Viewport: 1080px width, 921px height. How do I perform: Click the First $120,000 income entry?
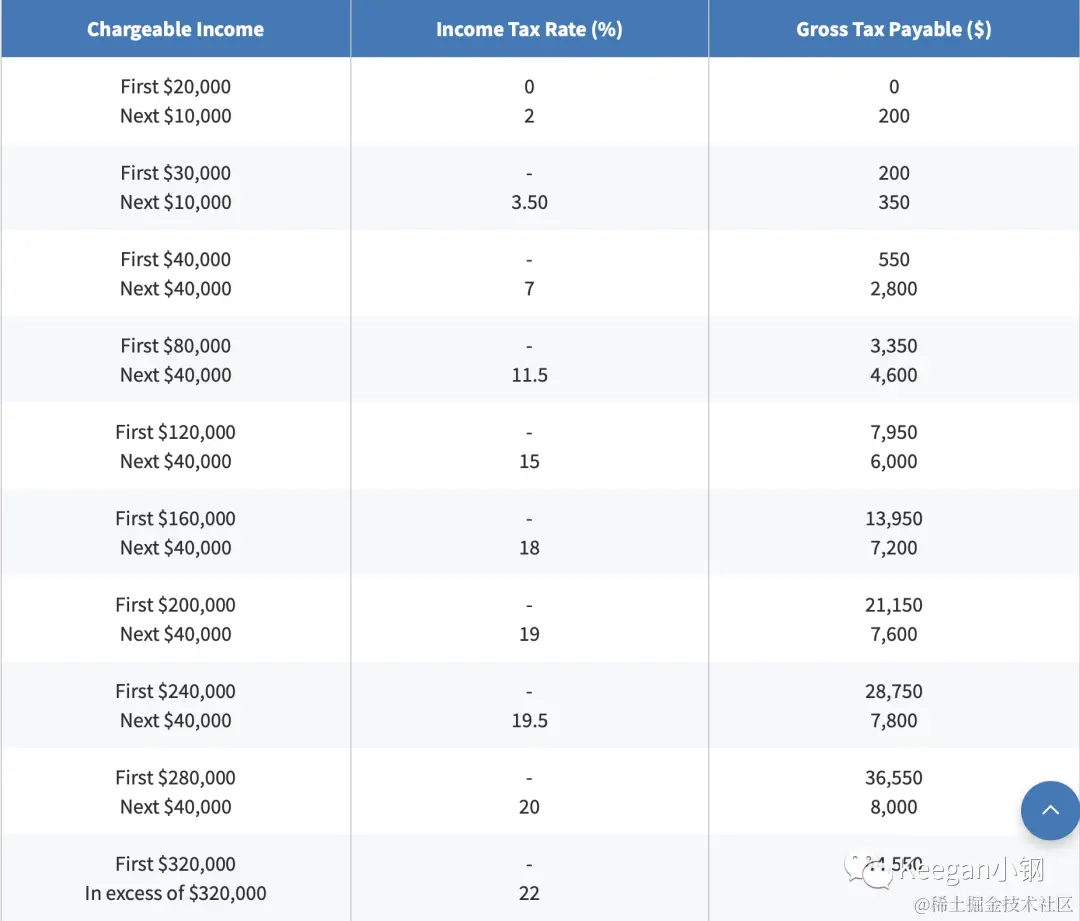(x=175, y=432)
